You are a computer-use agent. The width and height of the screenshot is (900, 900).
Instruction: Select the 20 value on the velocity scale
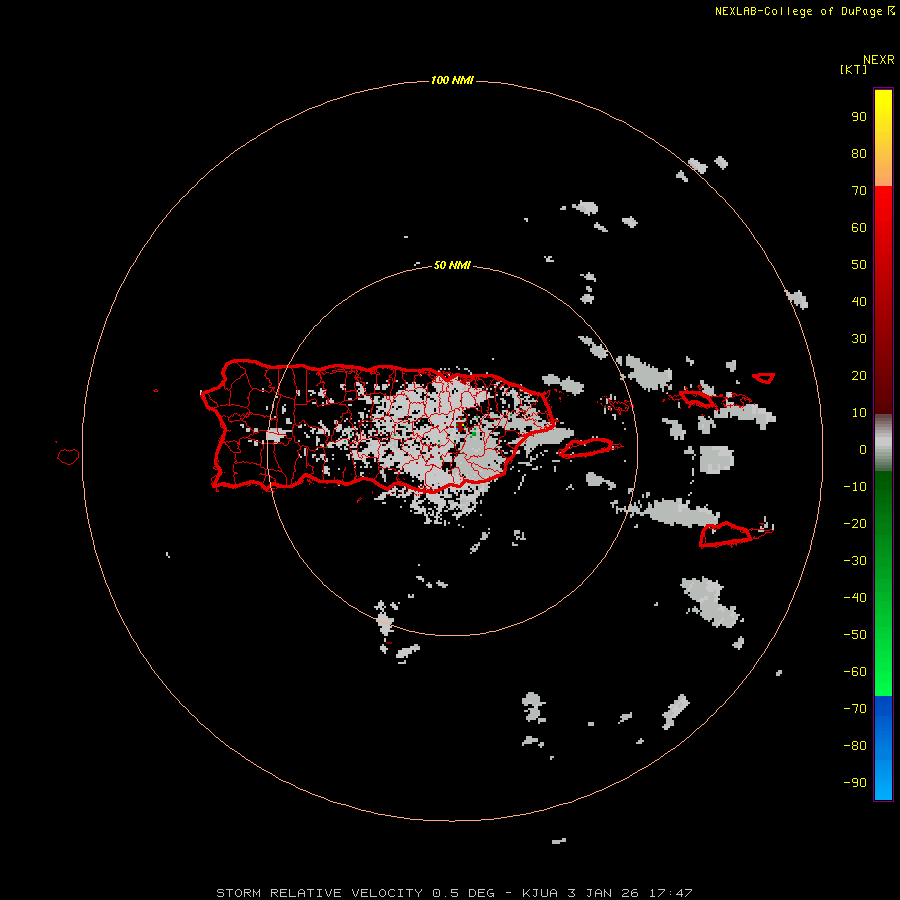[x=859, y=375]
